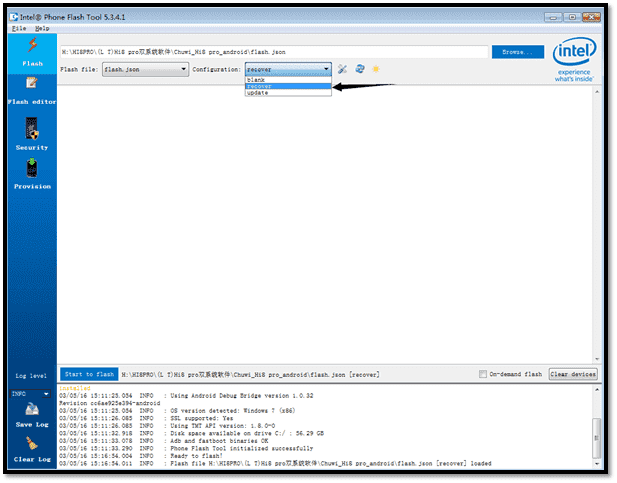Collapse the Configuration combo box
617x483 pixels.
point(288,69)
